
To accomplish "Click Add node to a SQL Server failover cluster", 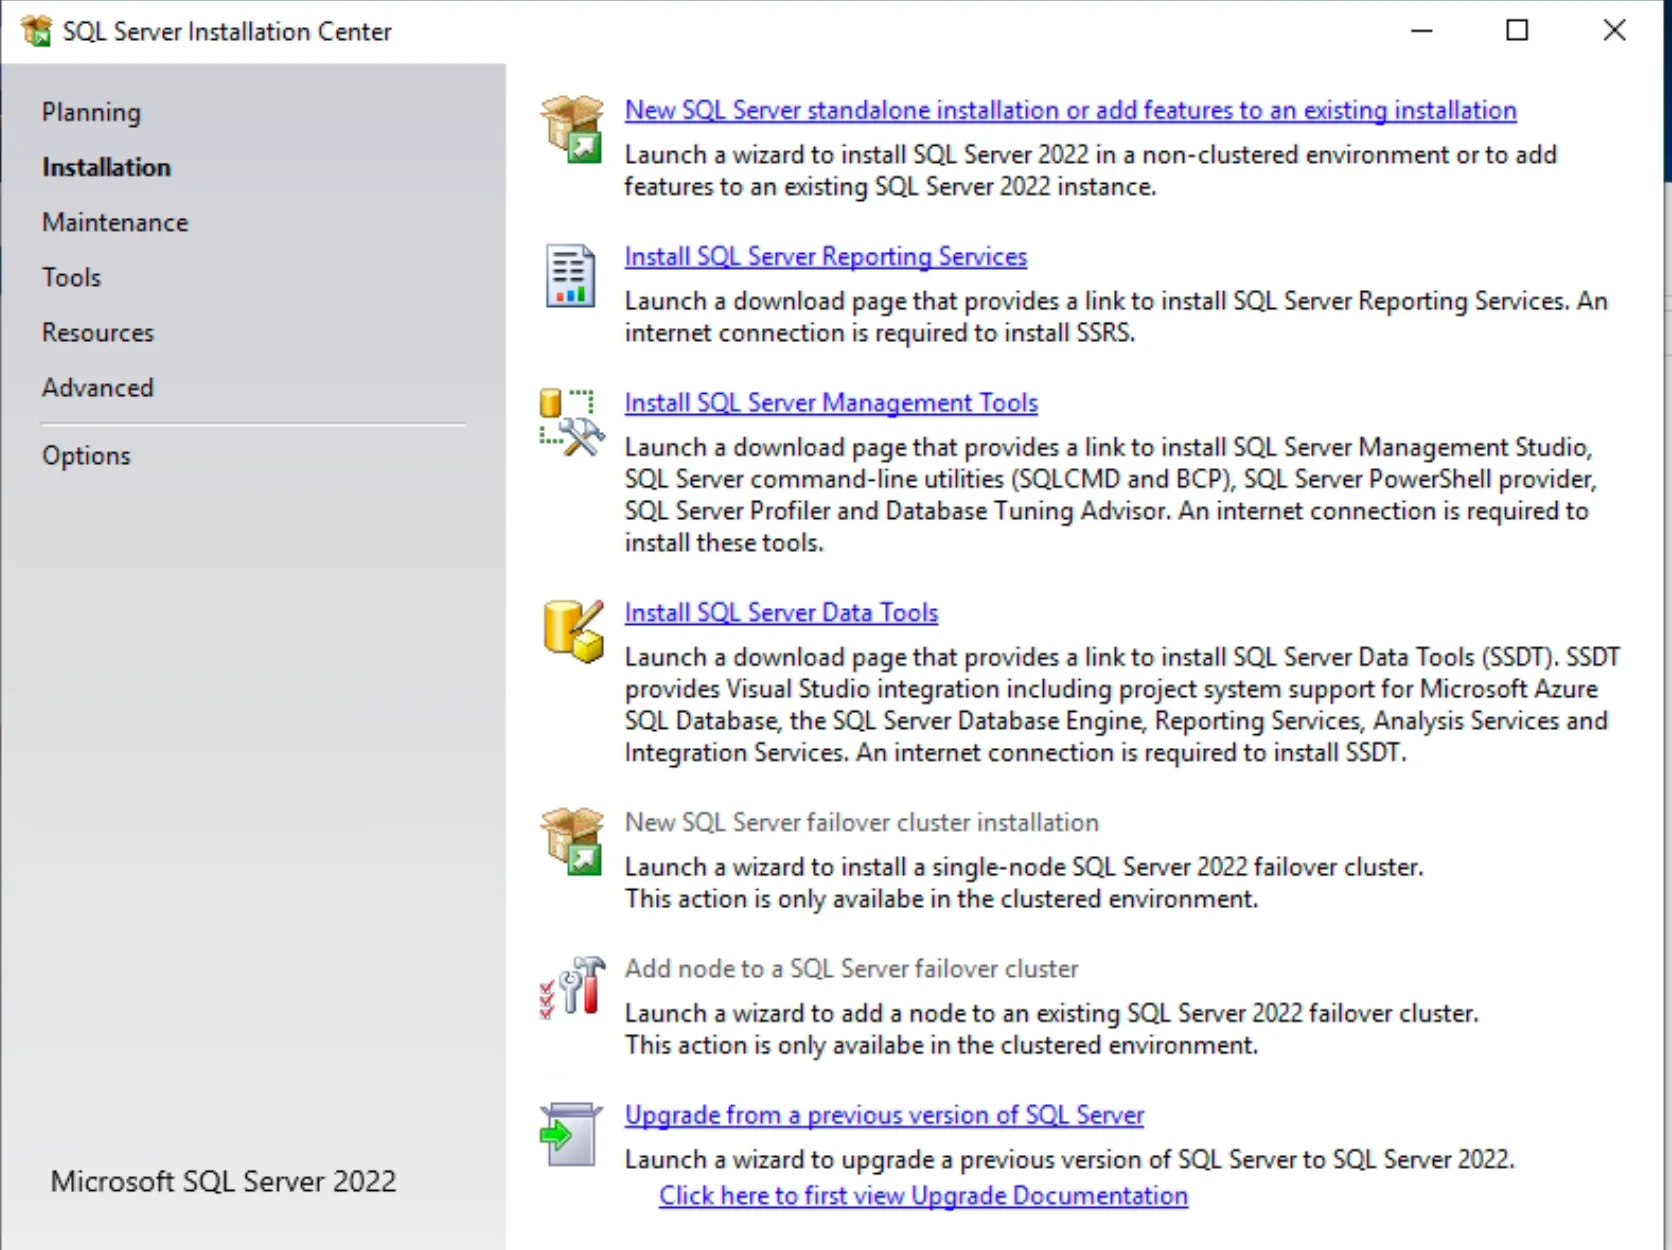I will tap(852, 969).
